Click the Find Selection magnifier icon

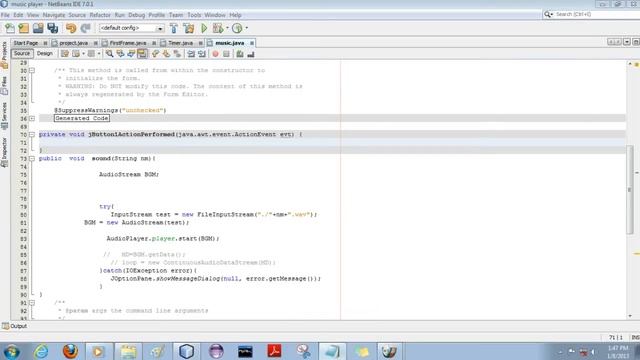pyautogui.click(x=109, y=54)
